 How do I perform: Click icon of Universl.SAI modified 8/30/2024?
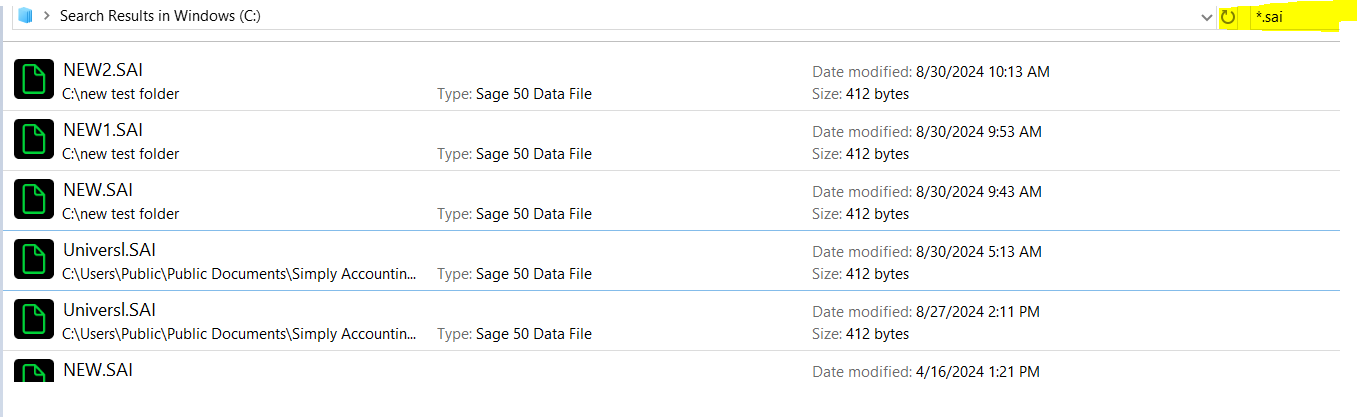(34, 260)
